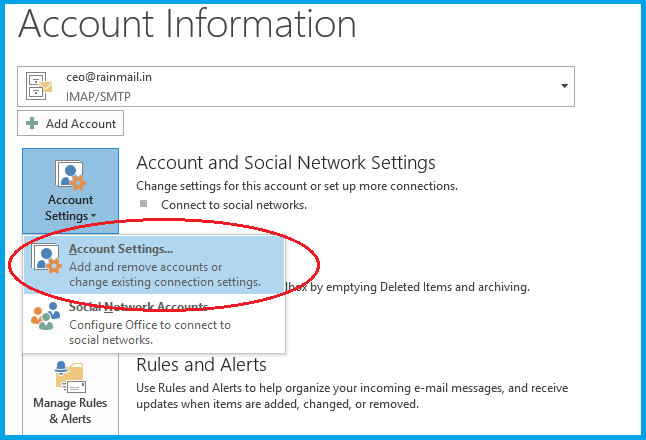Image resolution: width=646 pixels, height=440 pixels.
Task: Click the large Account Settings person-gear icon
Action: click(x=70, y=175)
